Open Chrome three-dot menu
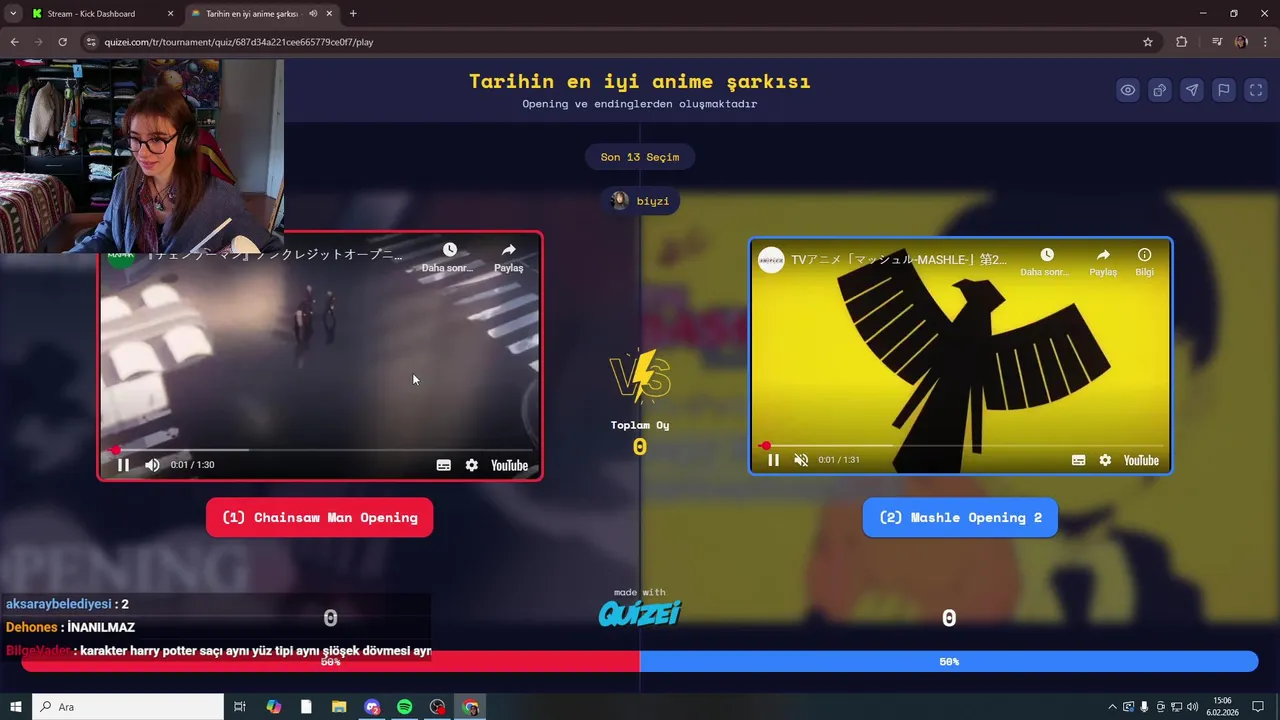1280x720 pixels. [x=1265, y=42]
